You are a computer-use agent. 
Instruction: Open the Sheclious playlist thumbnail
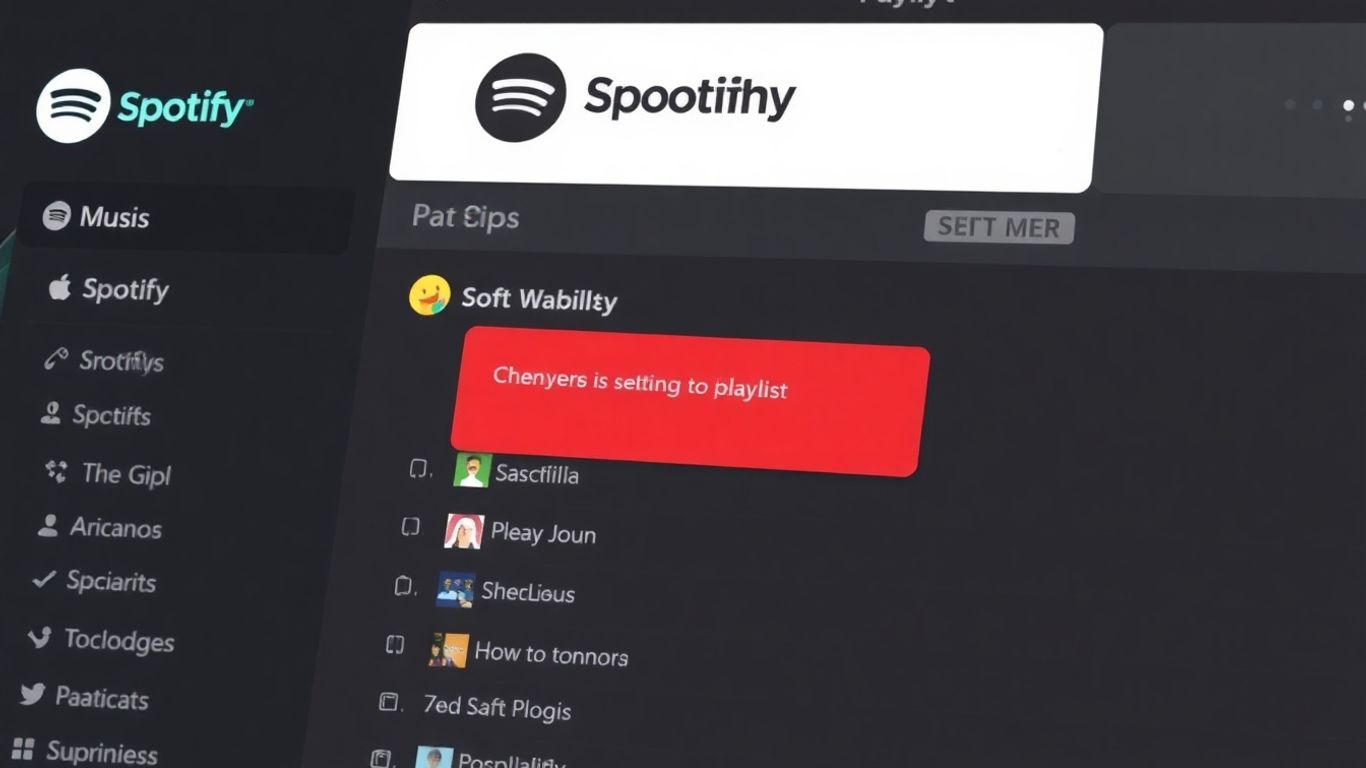click(x=456, y=590)
